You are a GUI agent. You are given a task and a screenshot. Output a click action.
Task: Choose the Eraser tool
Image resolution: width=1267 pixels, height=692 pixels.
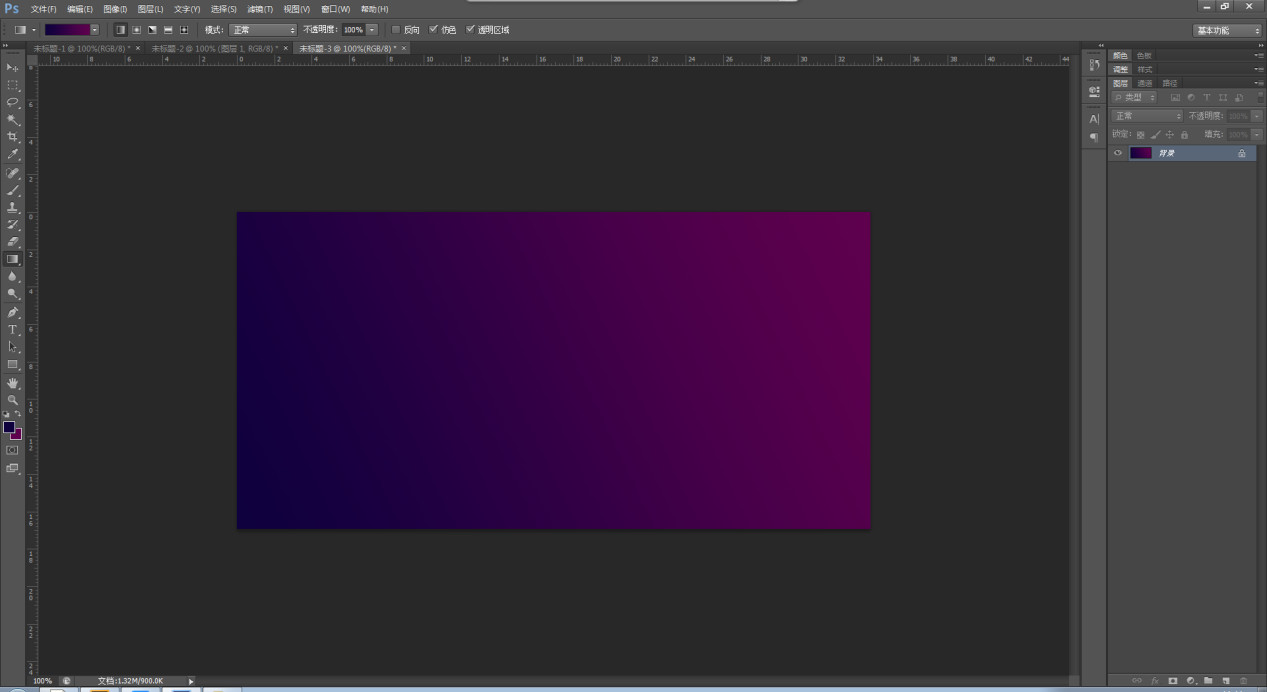pos(13,241)
